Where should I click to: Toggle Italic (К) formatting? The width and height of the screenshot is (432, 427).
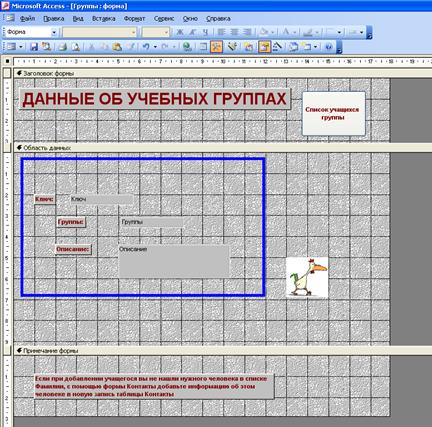(x=192, y=32)
